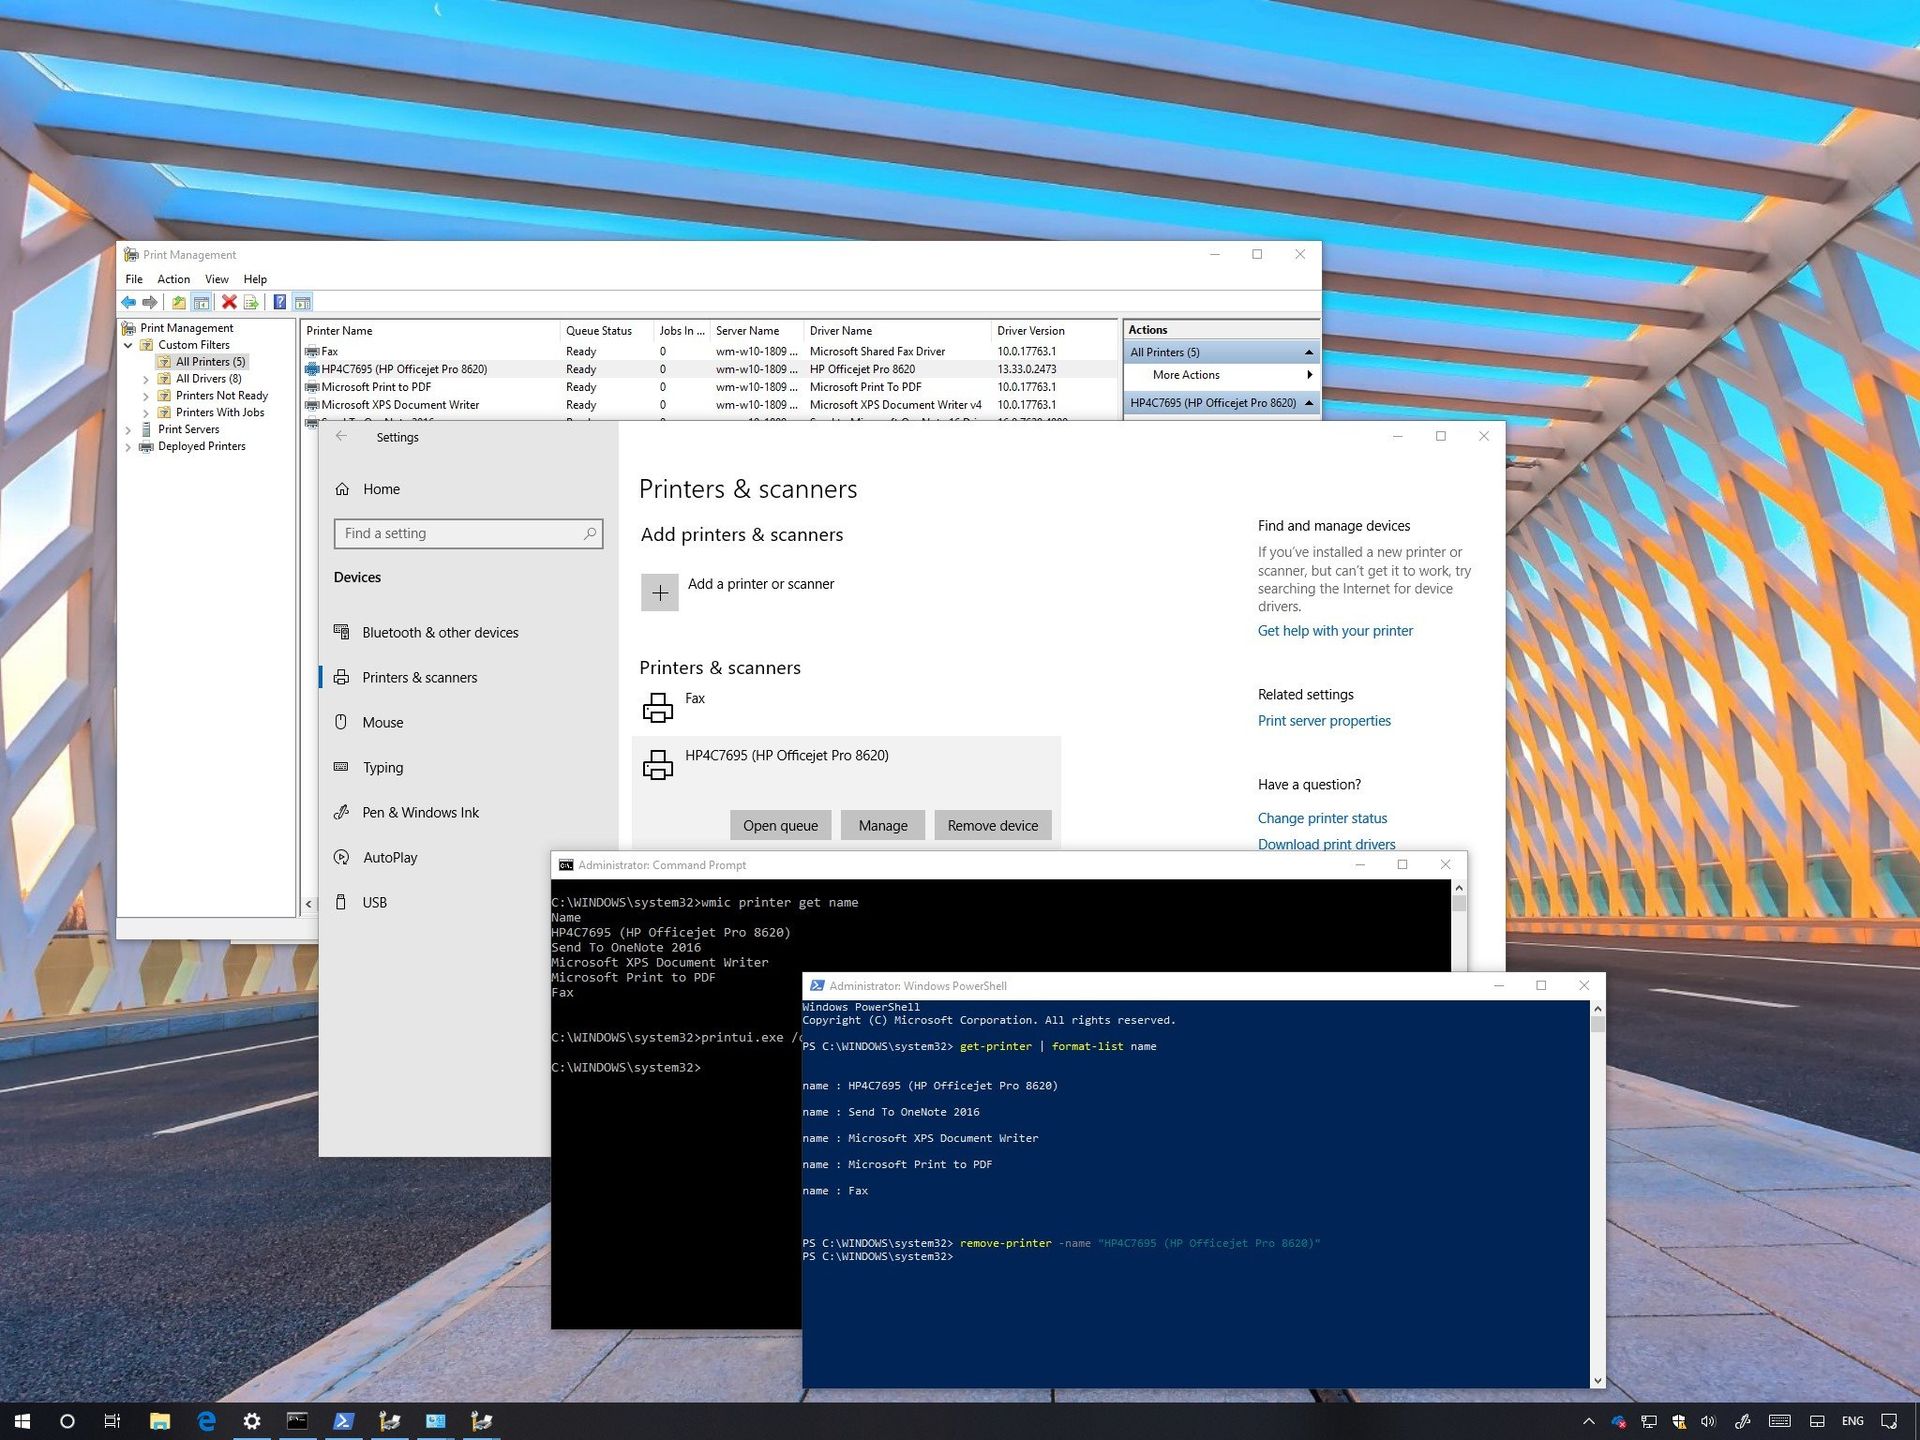Expand the All Drivers (8) tree node
This screenshot has width=1920, height=1440.
click(146, 378)
